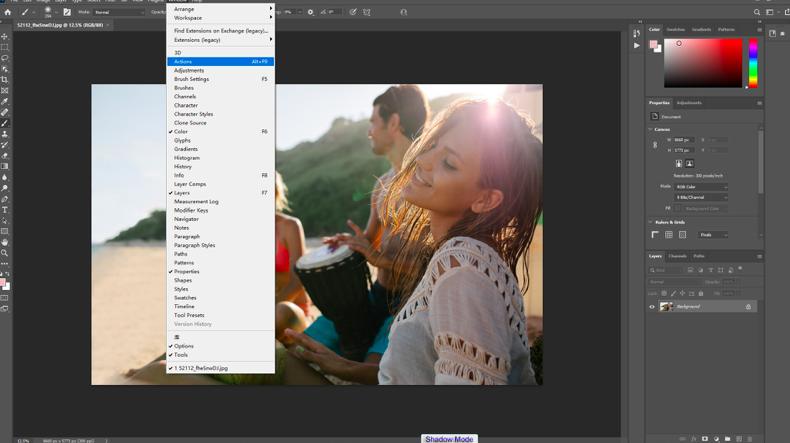Open the brush Mode dropdown in options bar
This screenshot has width=790, height=443.
[119, 12]
